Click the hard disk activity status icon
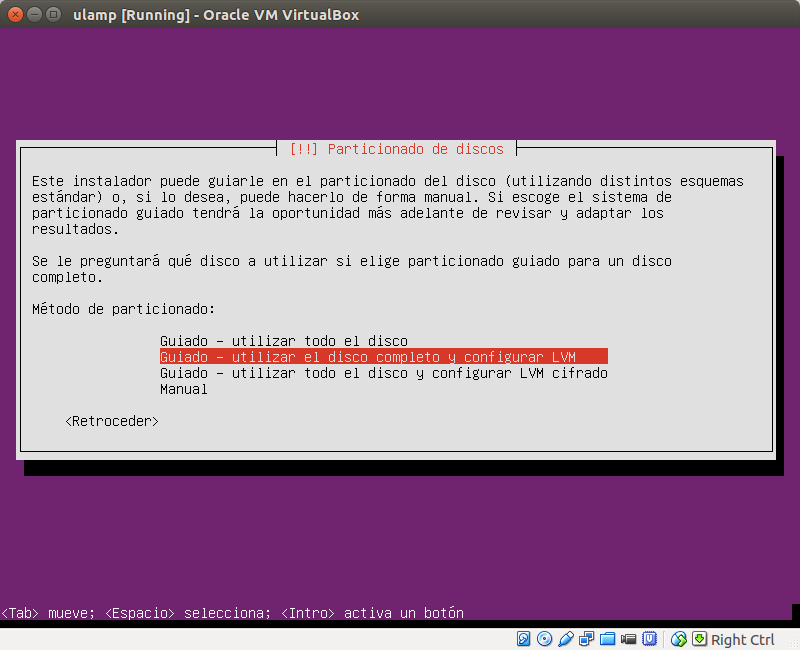Viewport: 800px width, 650px height. (523, 638)
